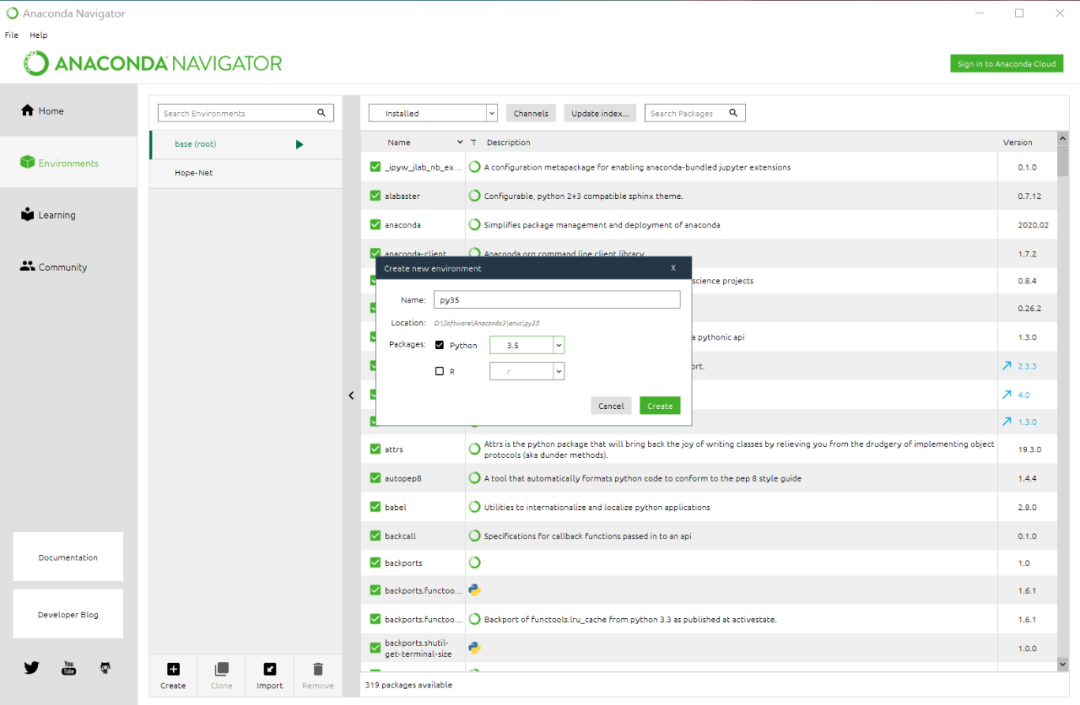1080x705 pixels.
Task: Click the Create button in dialog
Action: (x=660, y=406)
